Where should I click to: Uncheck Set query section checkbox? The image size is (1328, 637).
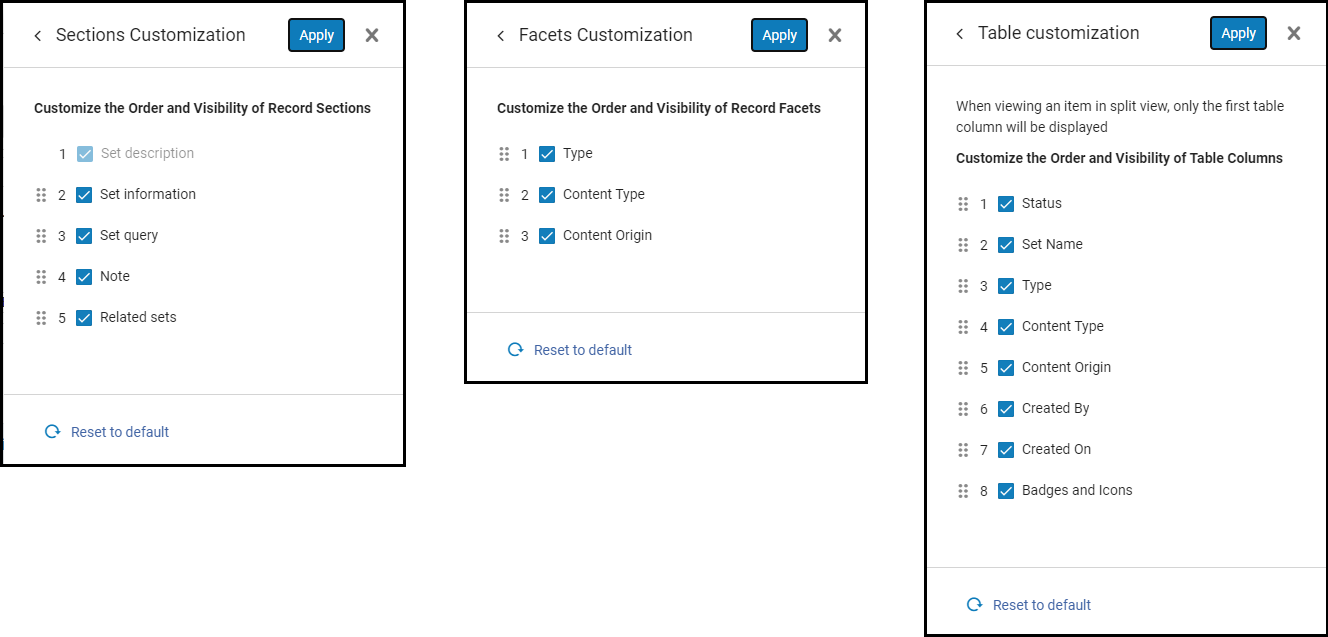tap(84, 236)
